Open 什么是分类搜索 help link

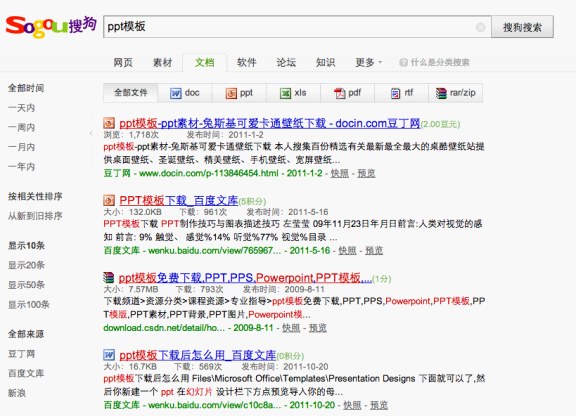[x=440, y=63]
